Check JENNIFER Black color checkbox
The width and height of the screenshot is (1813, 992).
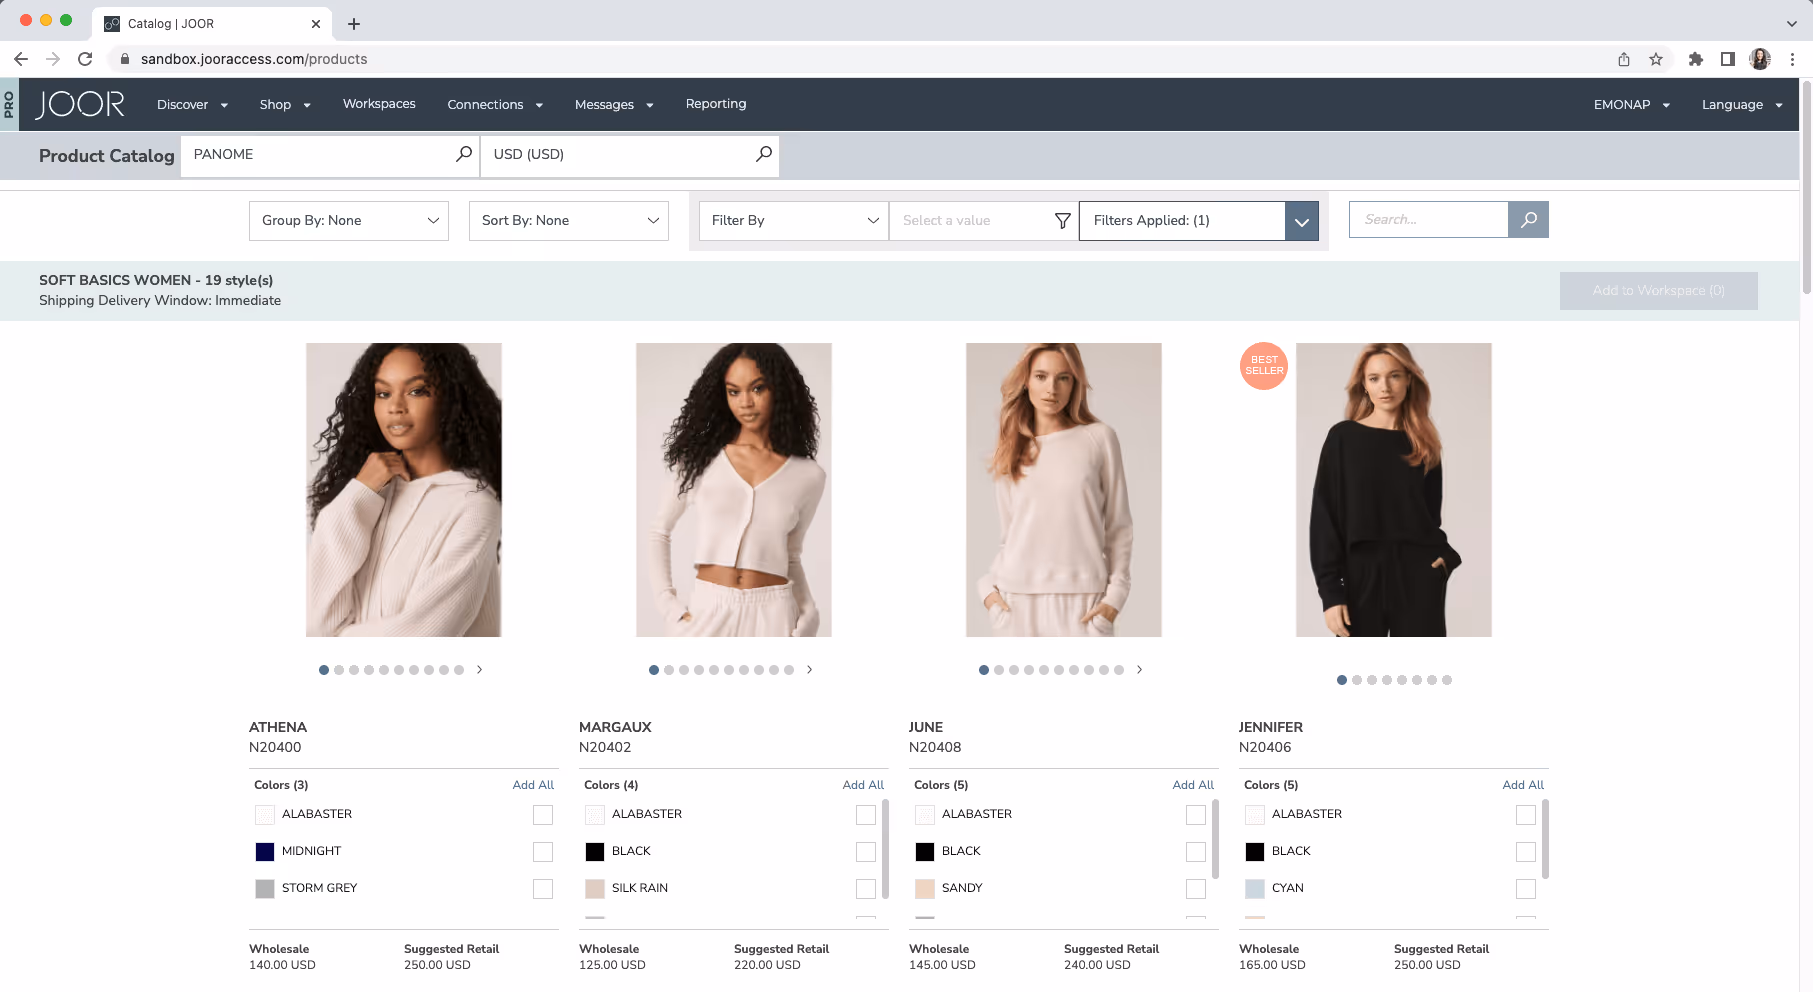point(1526,852)
